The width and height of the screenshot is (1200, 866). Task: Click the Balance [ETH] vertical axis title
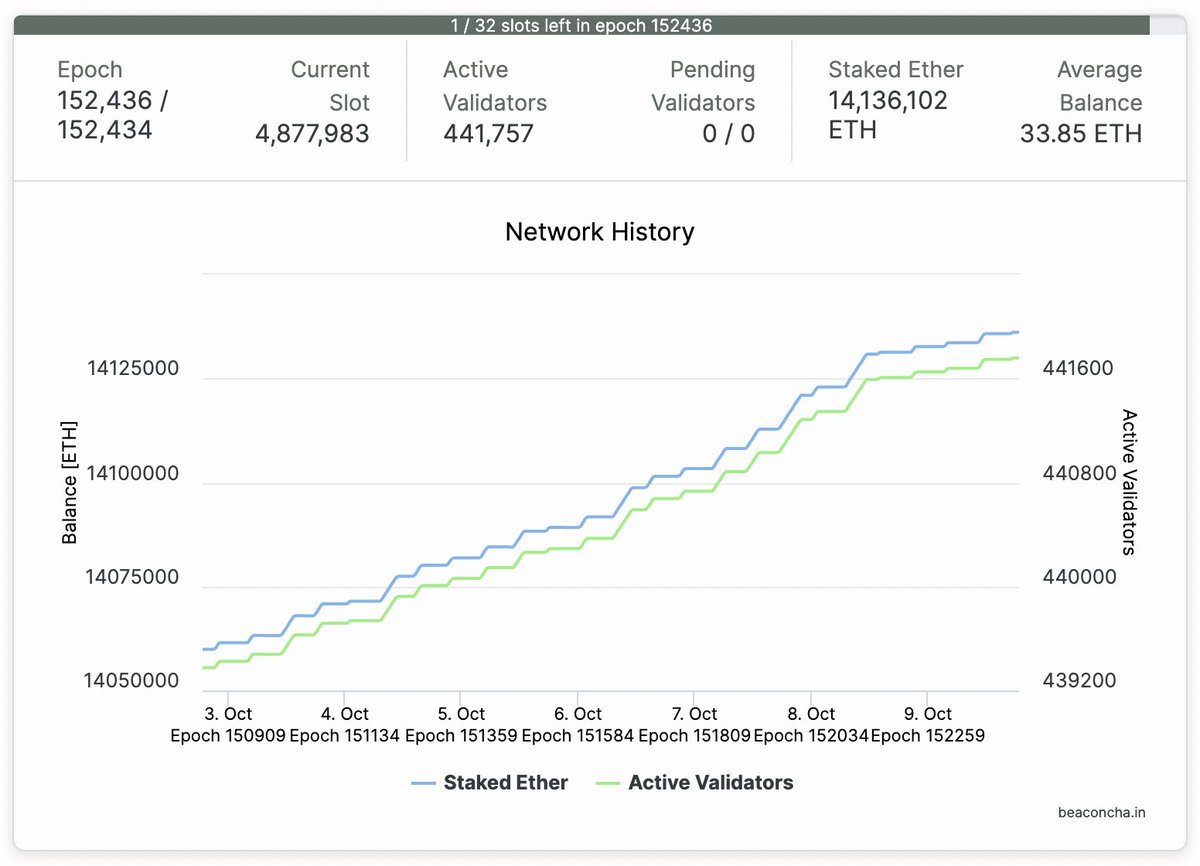tap(69, 482)
